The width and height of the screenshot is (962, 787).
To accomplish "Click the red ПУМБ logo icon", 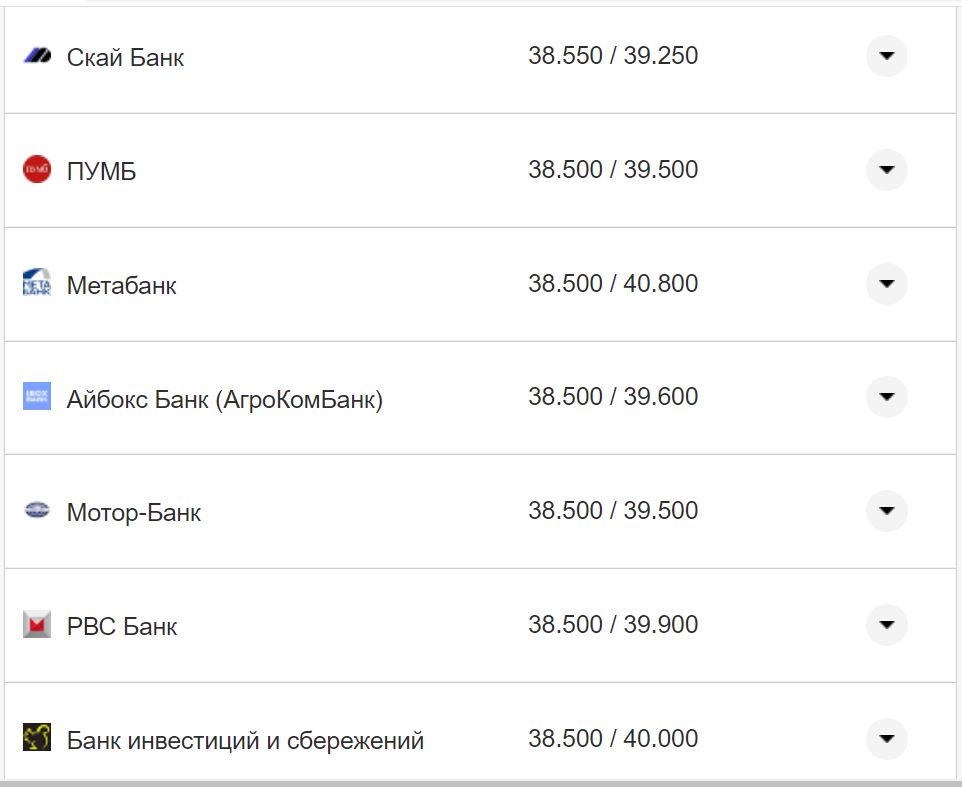I will (38, 170).
